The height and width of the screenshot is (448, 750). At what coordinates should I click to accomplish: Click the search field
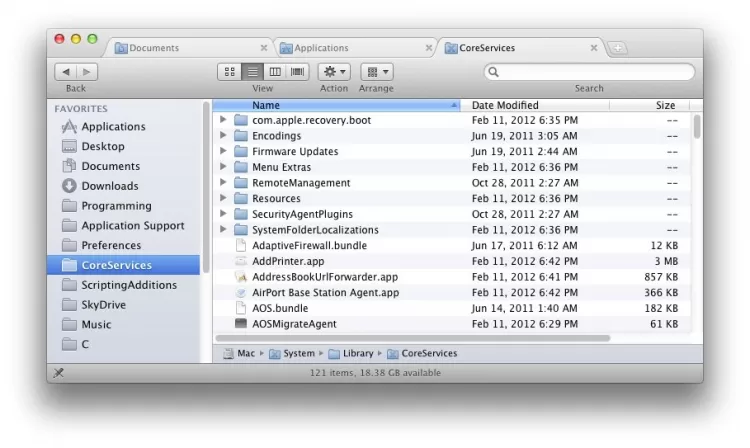(589, 72)
